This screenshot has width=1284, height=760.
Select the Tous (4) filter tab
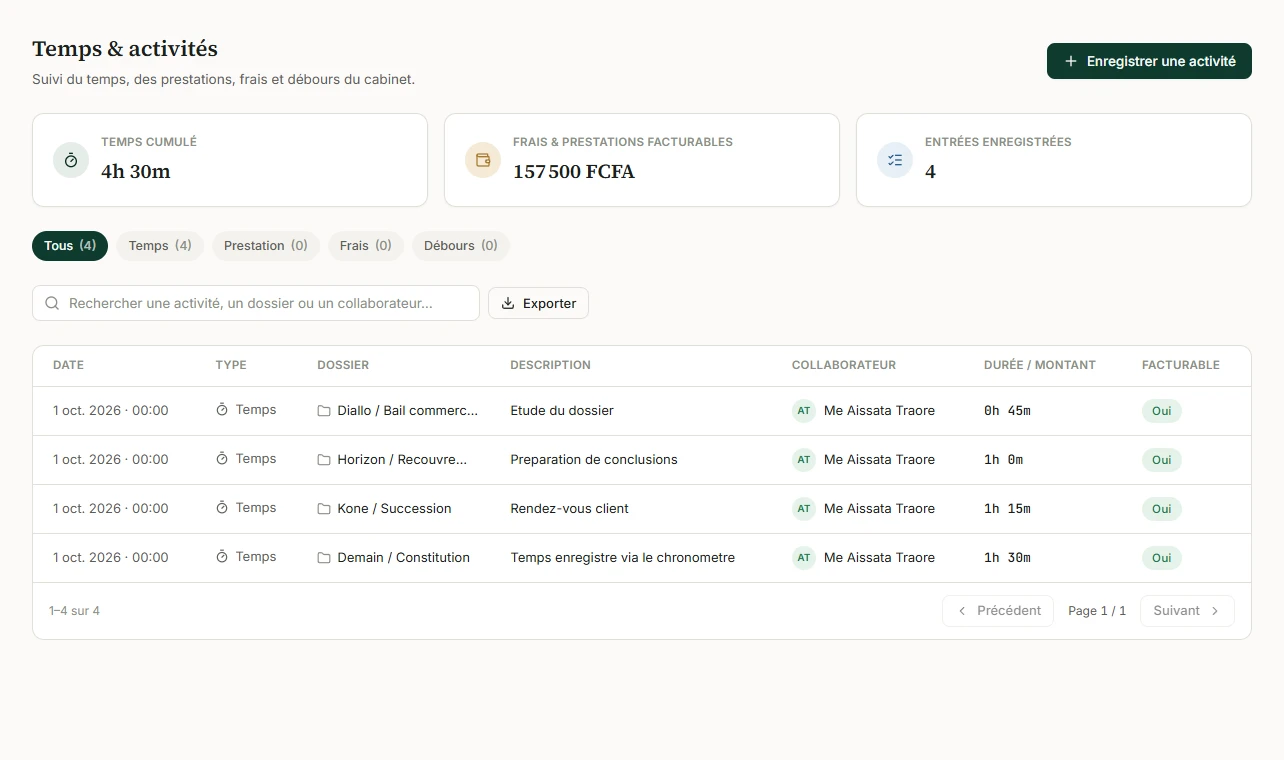(70, 246)
